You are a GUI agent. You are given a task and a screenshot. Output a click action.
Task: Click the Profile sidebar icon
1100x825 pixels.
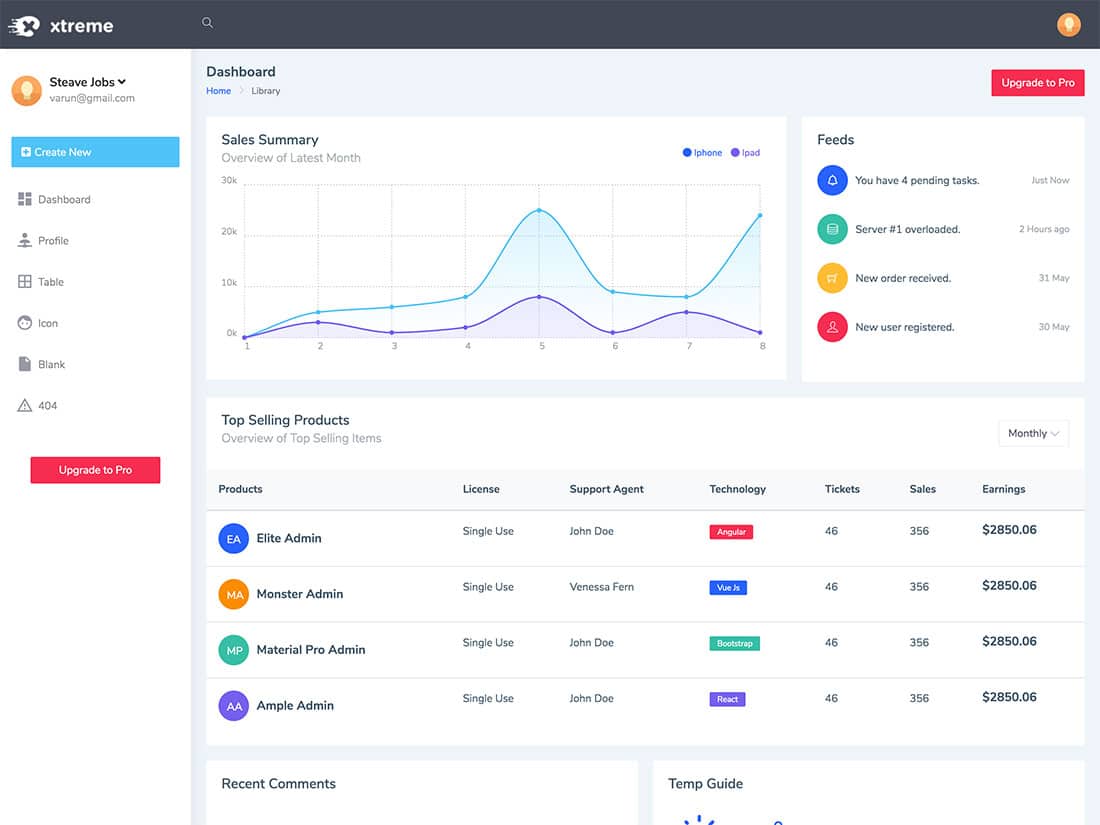point(25,241)
